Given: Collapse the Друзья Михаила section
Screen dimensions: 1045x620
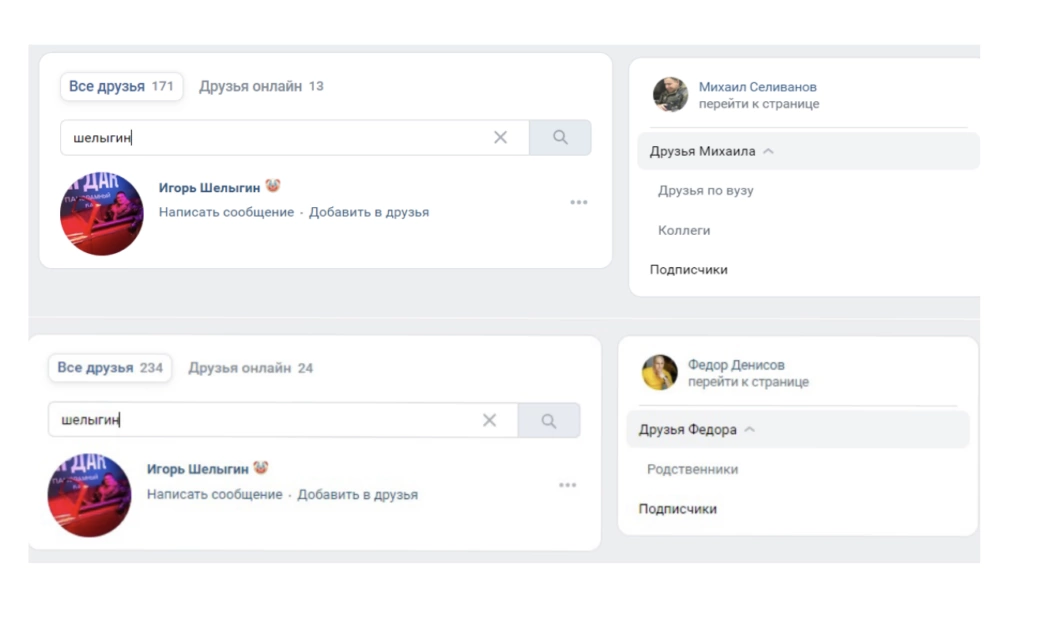Looking at the screenshot, I should pyautogui.click(x=768, y=152).
